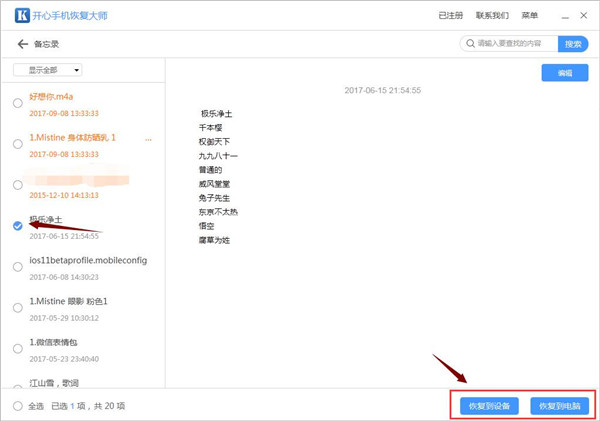Select the 好想你.m4a note radio
The width and height of the screenshot is (600, 421).
pyautogui.click(x=18, y=103)
